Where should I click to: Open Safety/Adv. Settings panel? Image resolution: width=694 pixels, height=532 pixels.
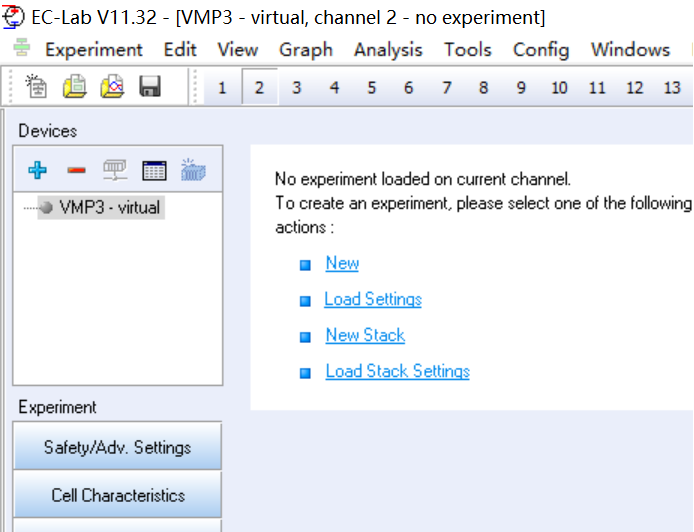(x=117, y=447)
